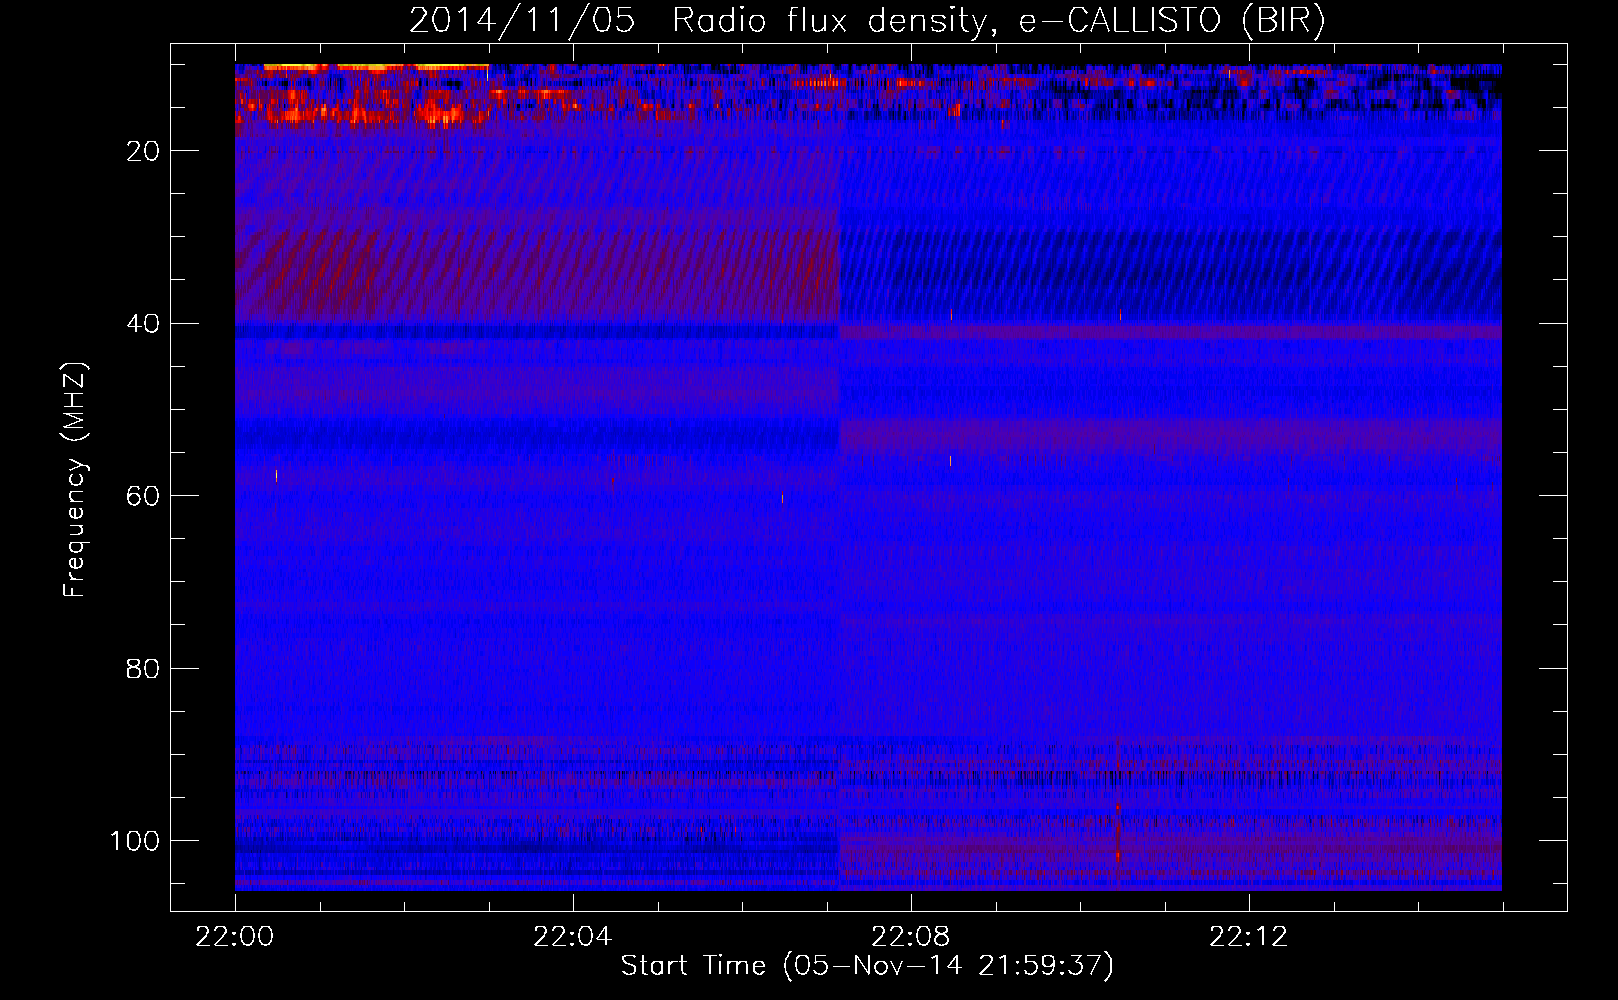Select the 'Frequency (MHZ)' y-axis label
1618x1000 pixels.
[75, 479]
